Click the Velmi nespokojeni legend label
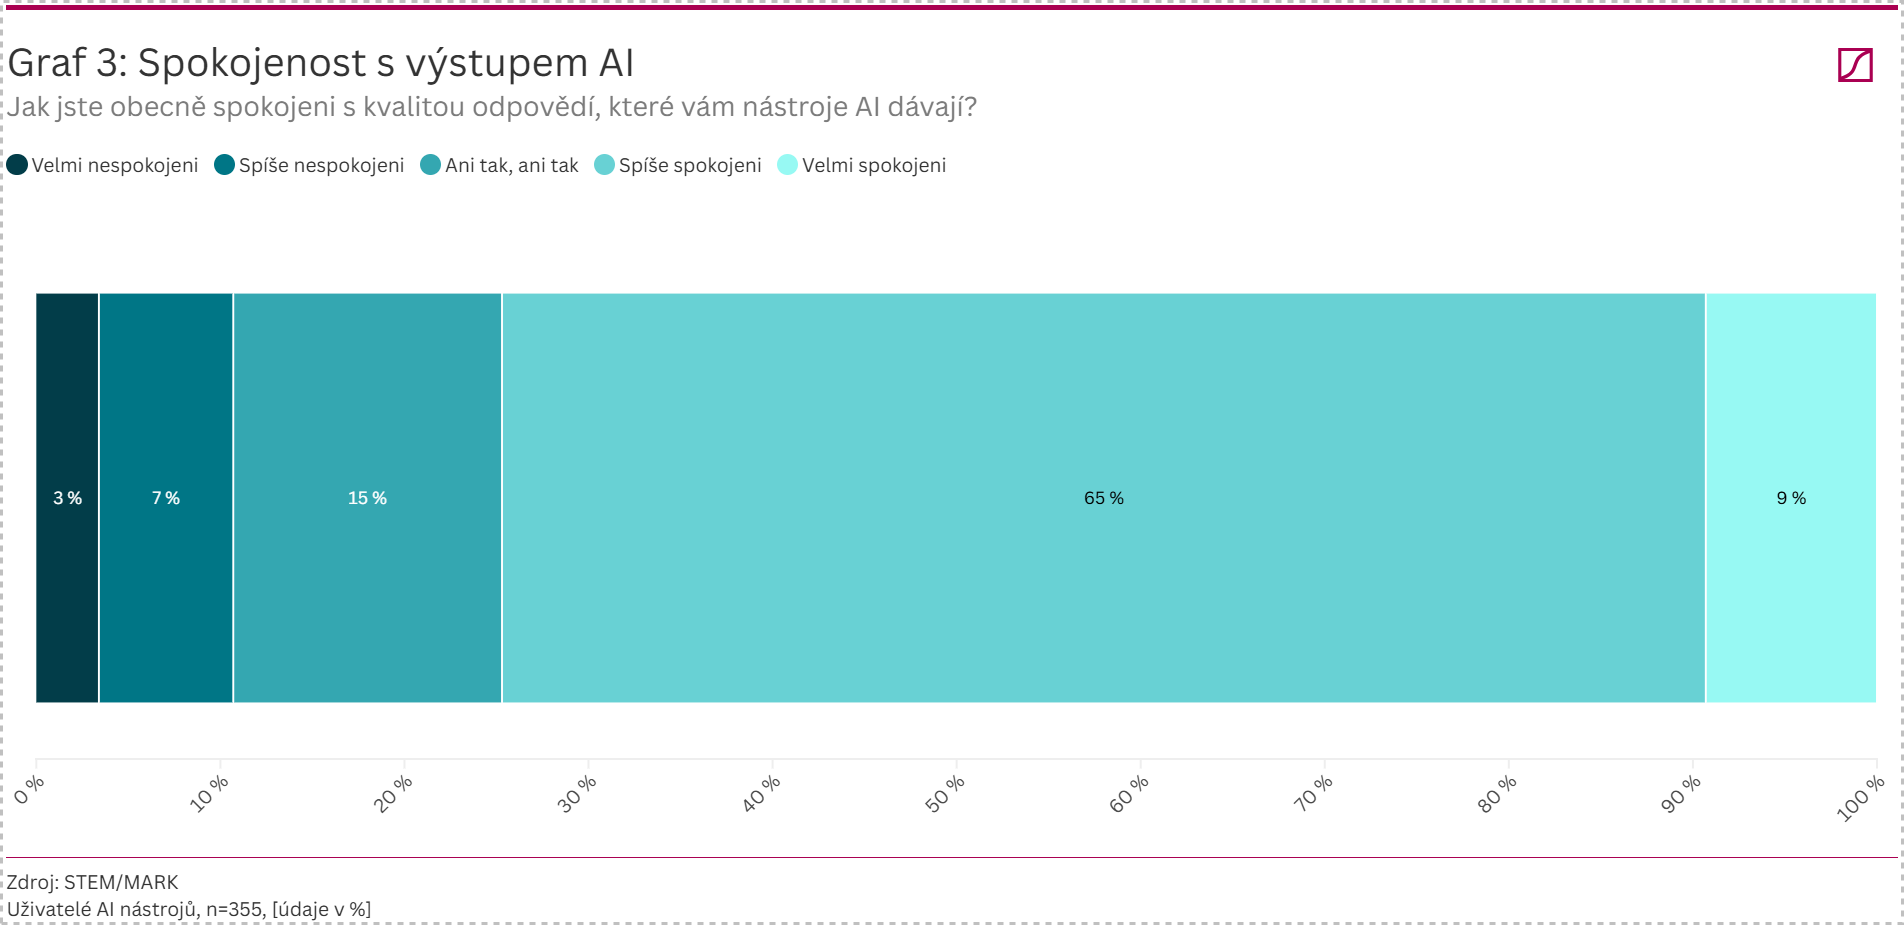 [x=115, y=165]
